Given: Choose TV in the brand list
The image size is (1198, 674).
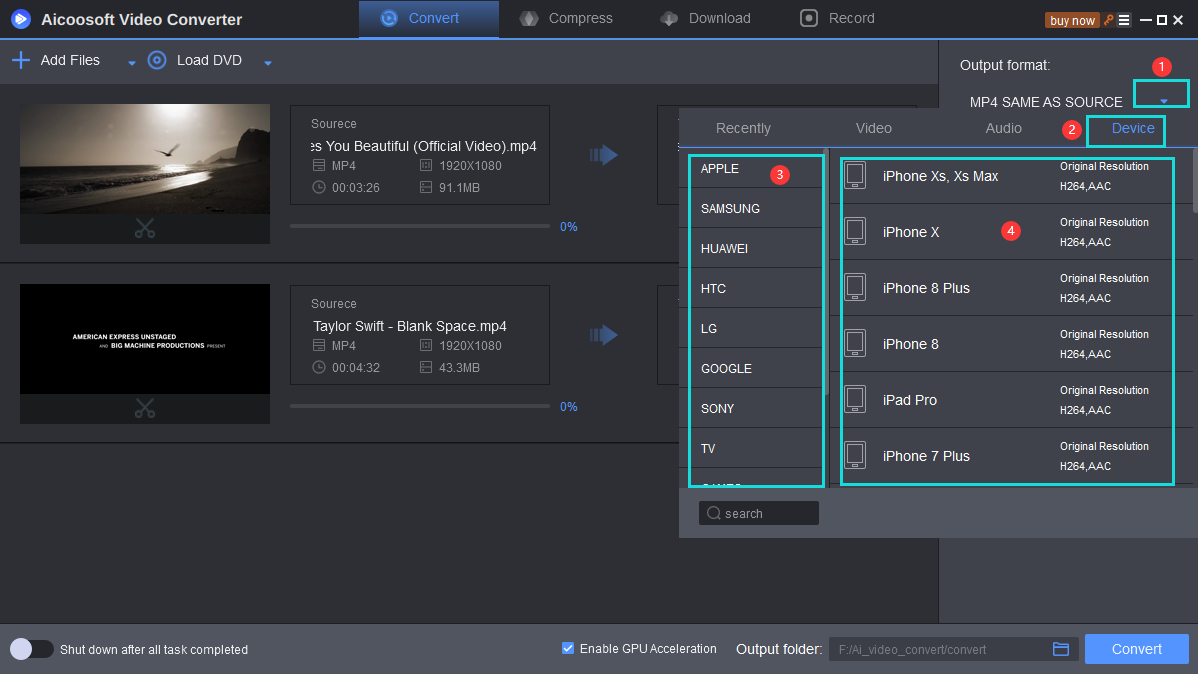Looking at the screenshot, I should [753, 448].
